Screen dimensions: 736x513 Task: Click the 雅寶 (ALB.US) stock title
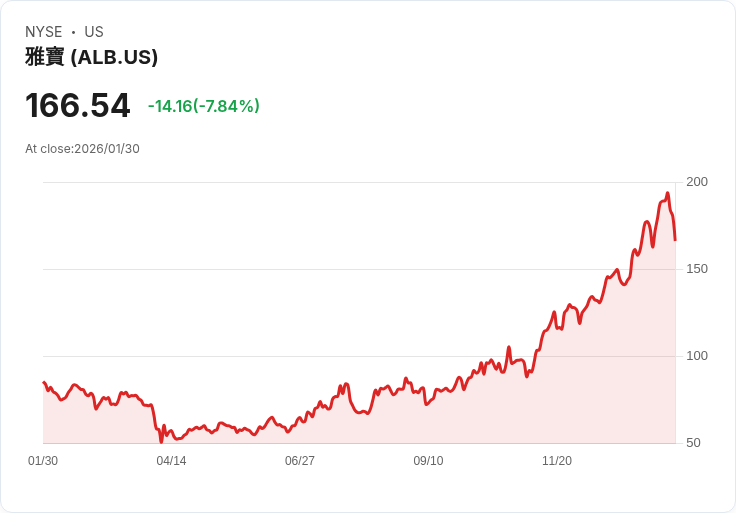coord(91,58)
